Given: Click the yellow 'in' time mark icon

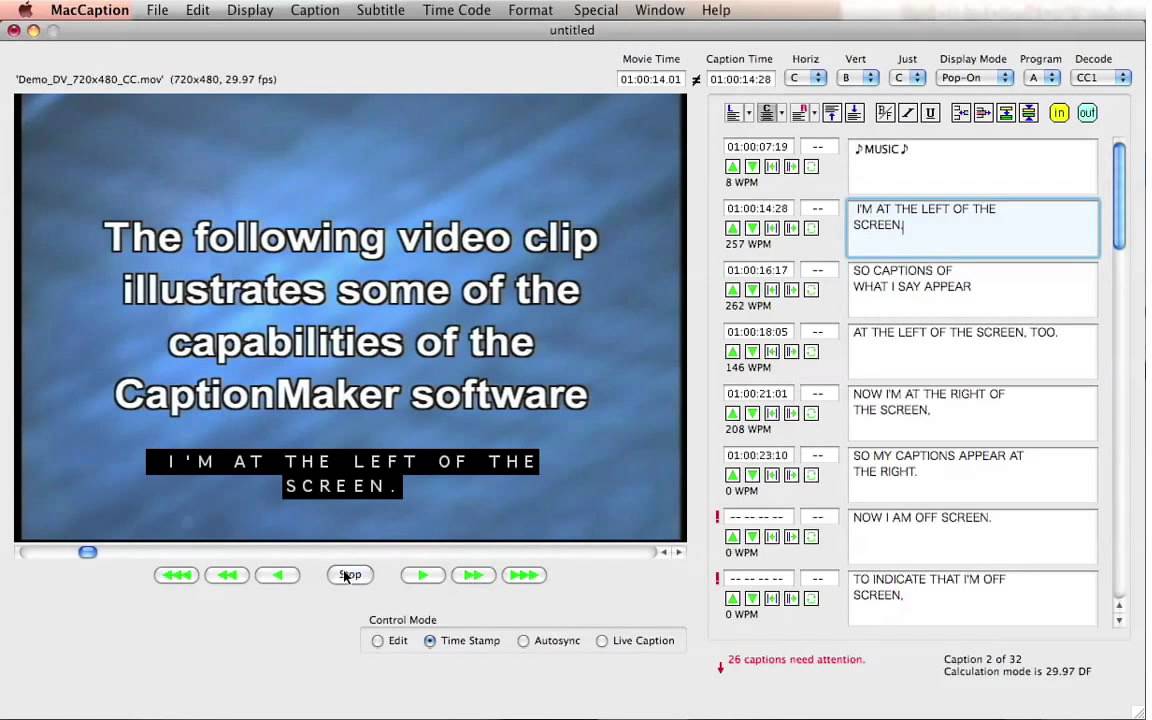Looking at the screenshot, I should pos(1059,112).
